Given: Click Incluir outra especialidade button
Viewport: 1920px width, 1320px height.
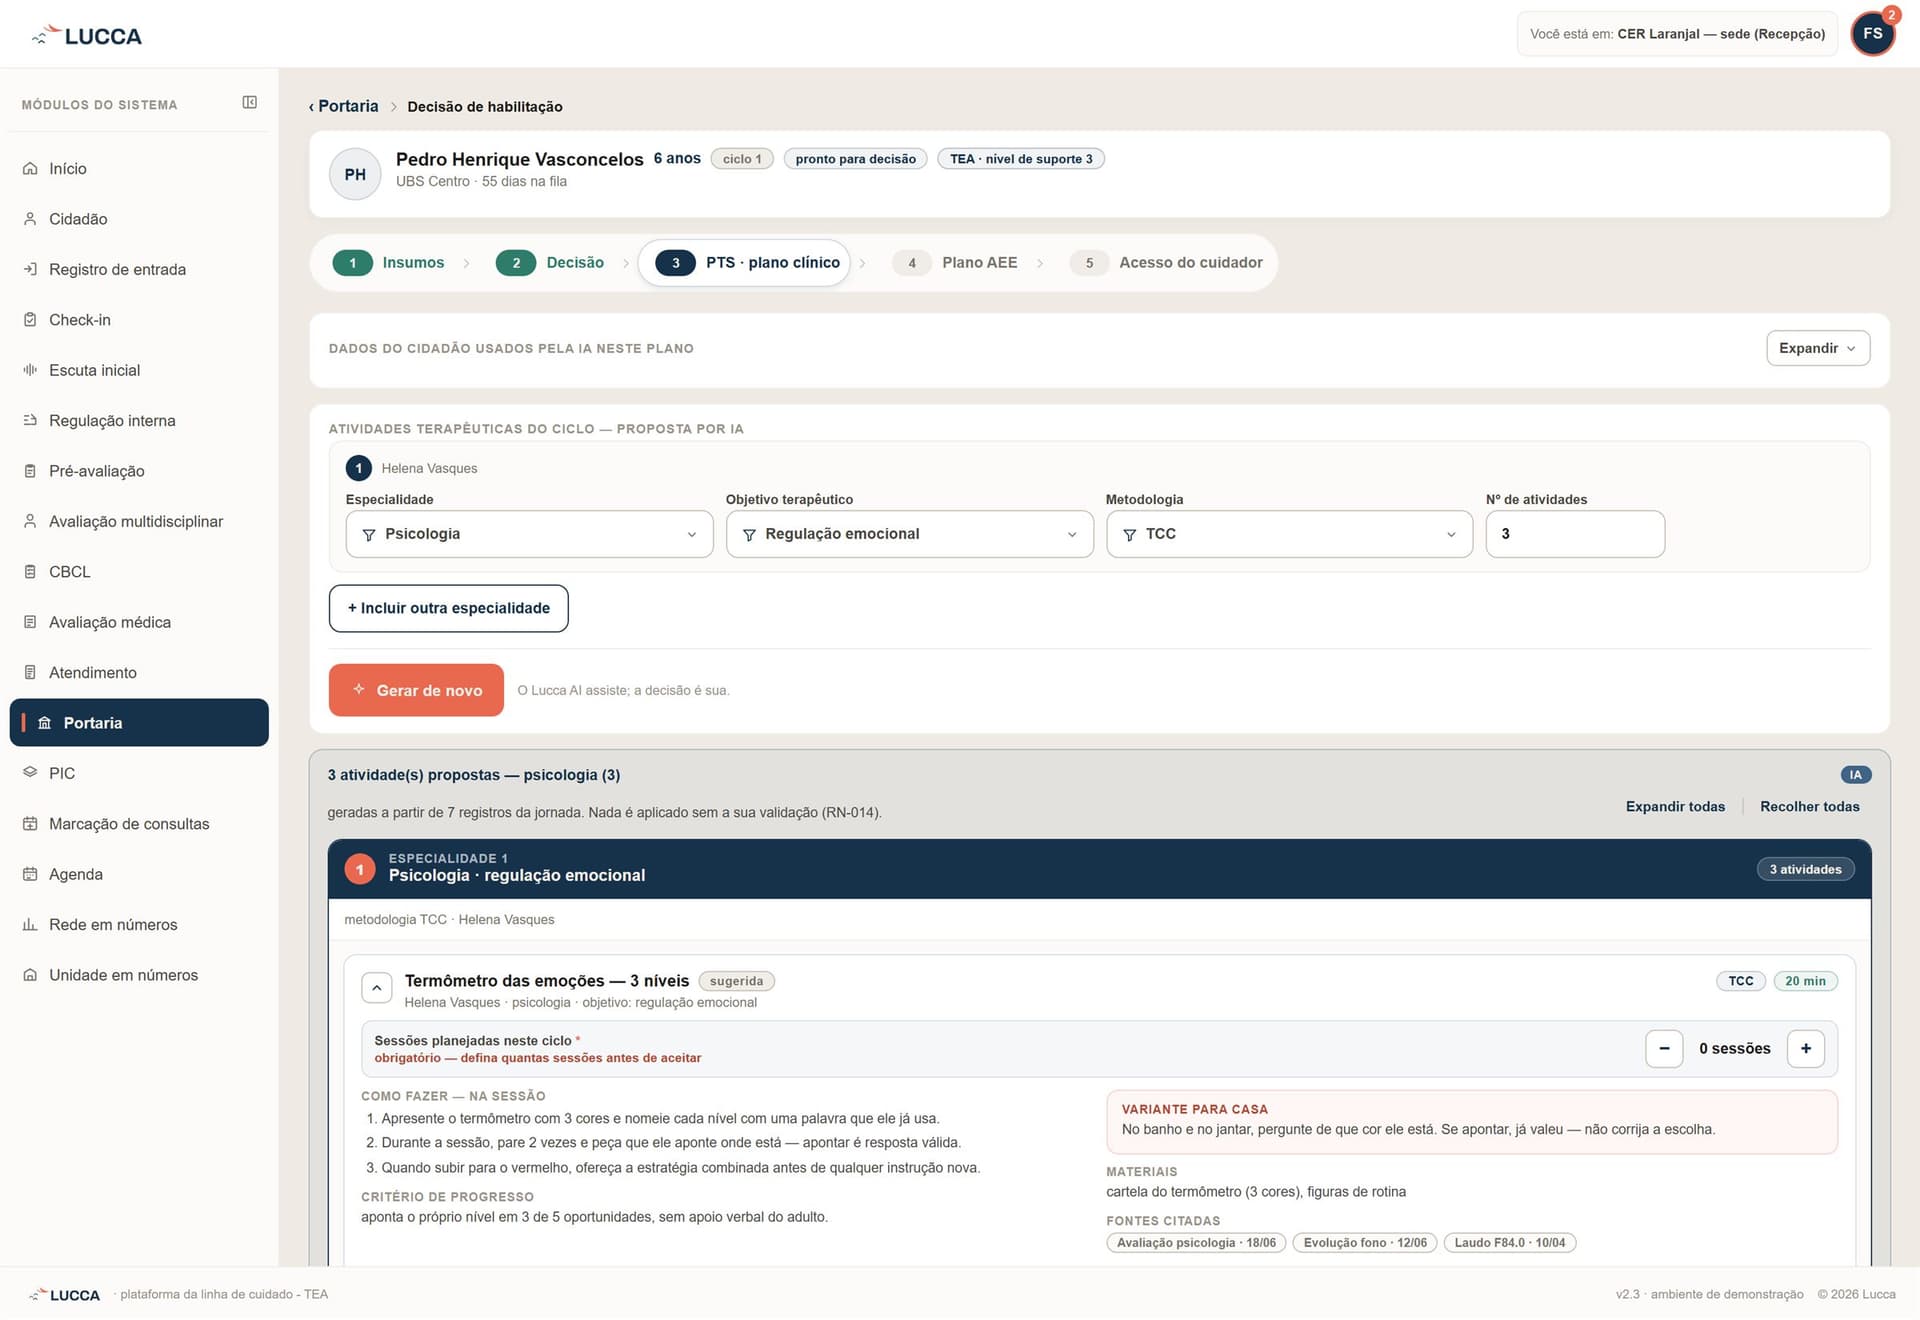Looking at the screenshot, I should pyautogui.click(x=448, y=608).
